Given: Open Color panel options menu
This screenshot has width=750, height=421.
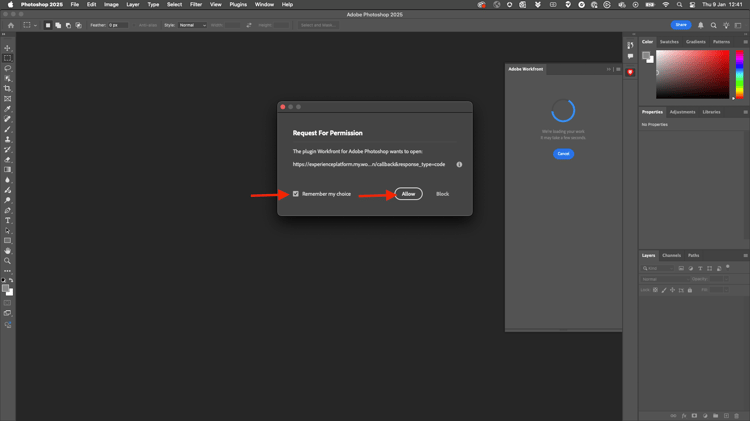Looking at the screenshot, I should 745,42.
